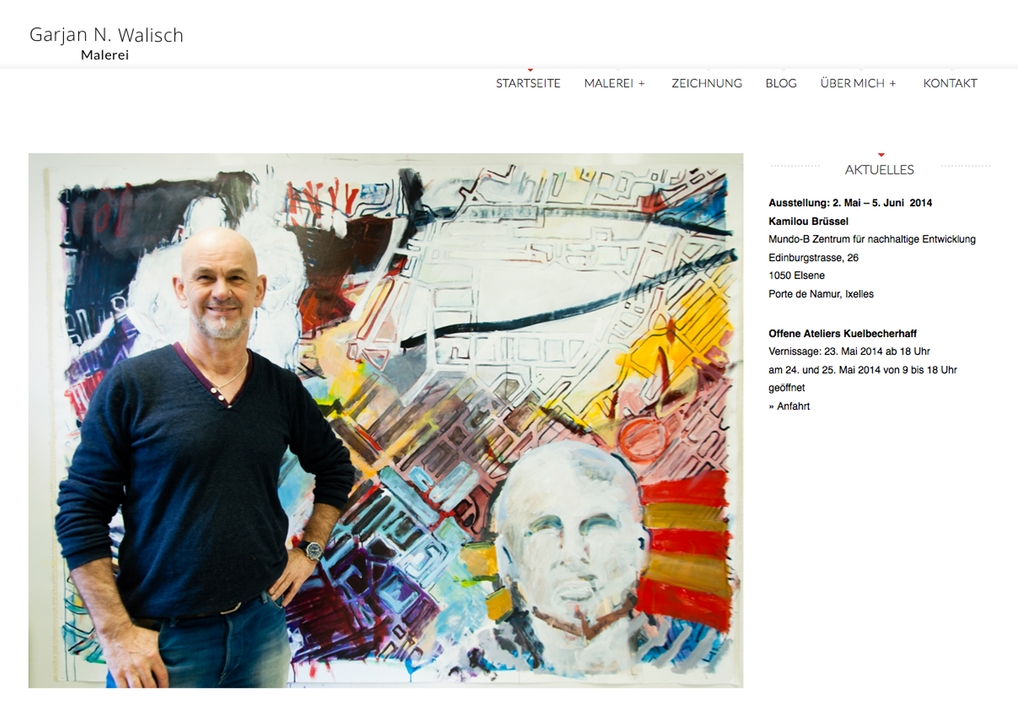The height and width of the screenshot is (701, 1018).
Task: Click the Offene Ateliers Kuelbecherhaff heading
Action: coord(843,333)
